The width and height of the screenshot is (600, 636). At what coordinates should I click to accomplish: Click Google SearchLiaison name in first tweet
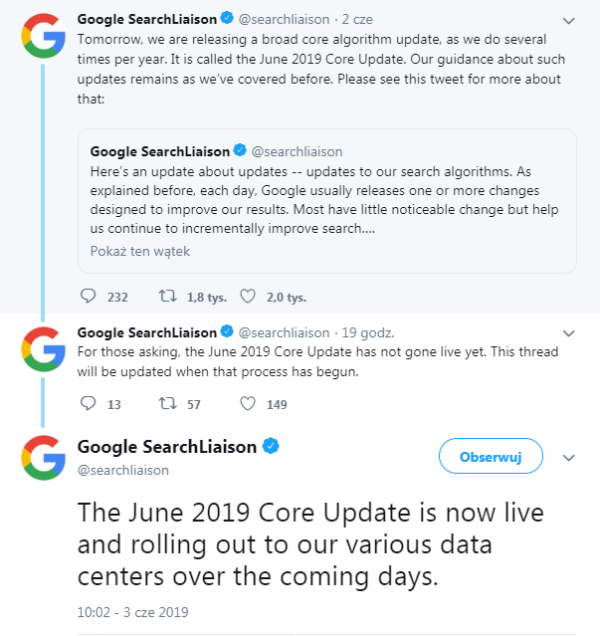coord(146,19)
